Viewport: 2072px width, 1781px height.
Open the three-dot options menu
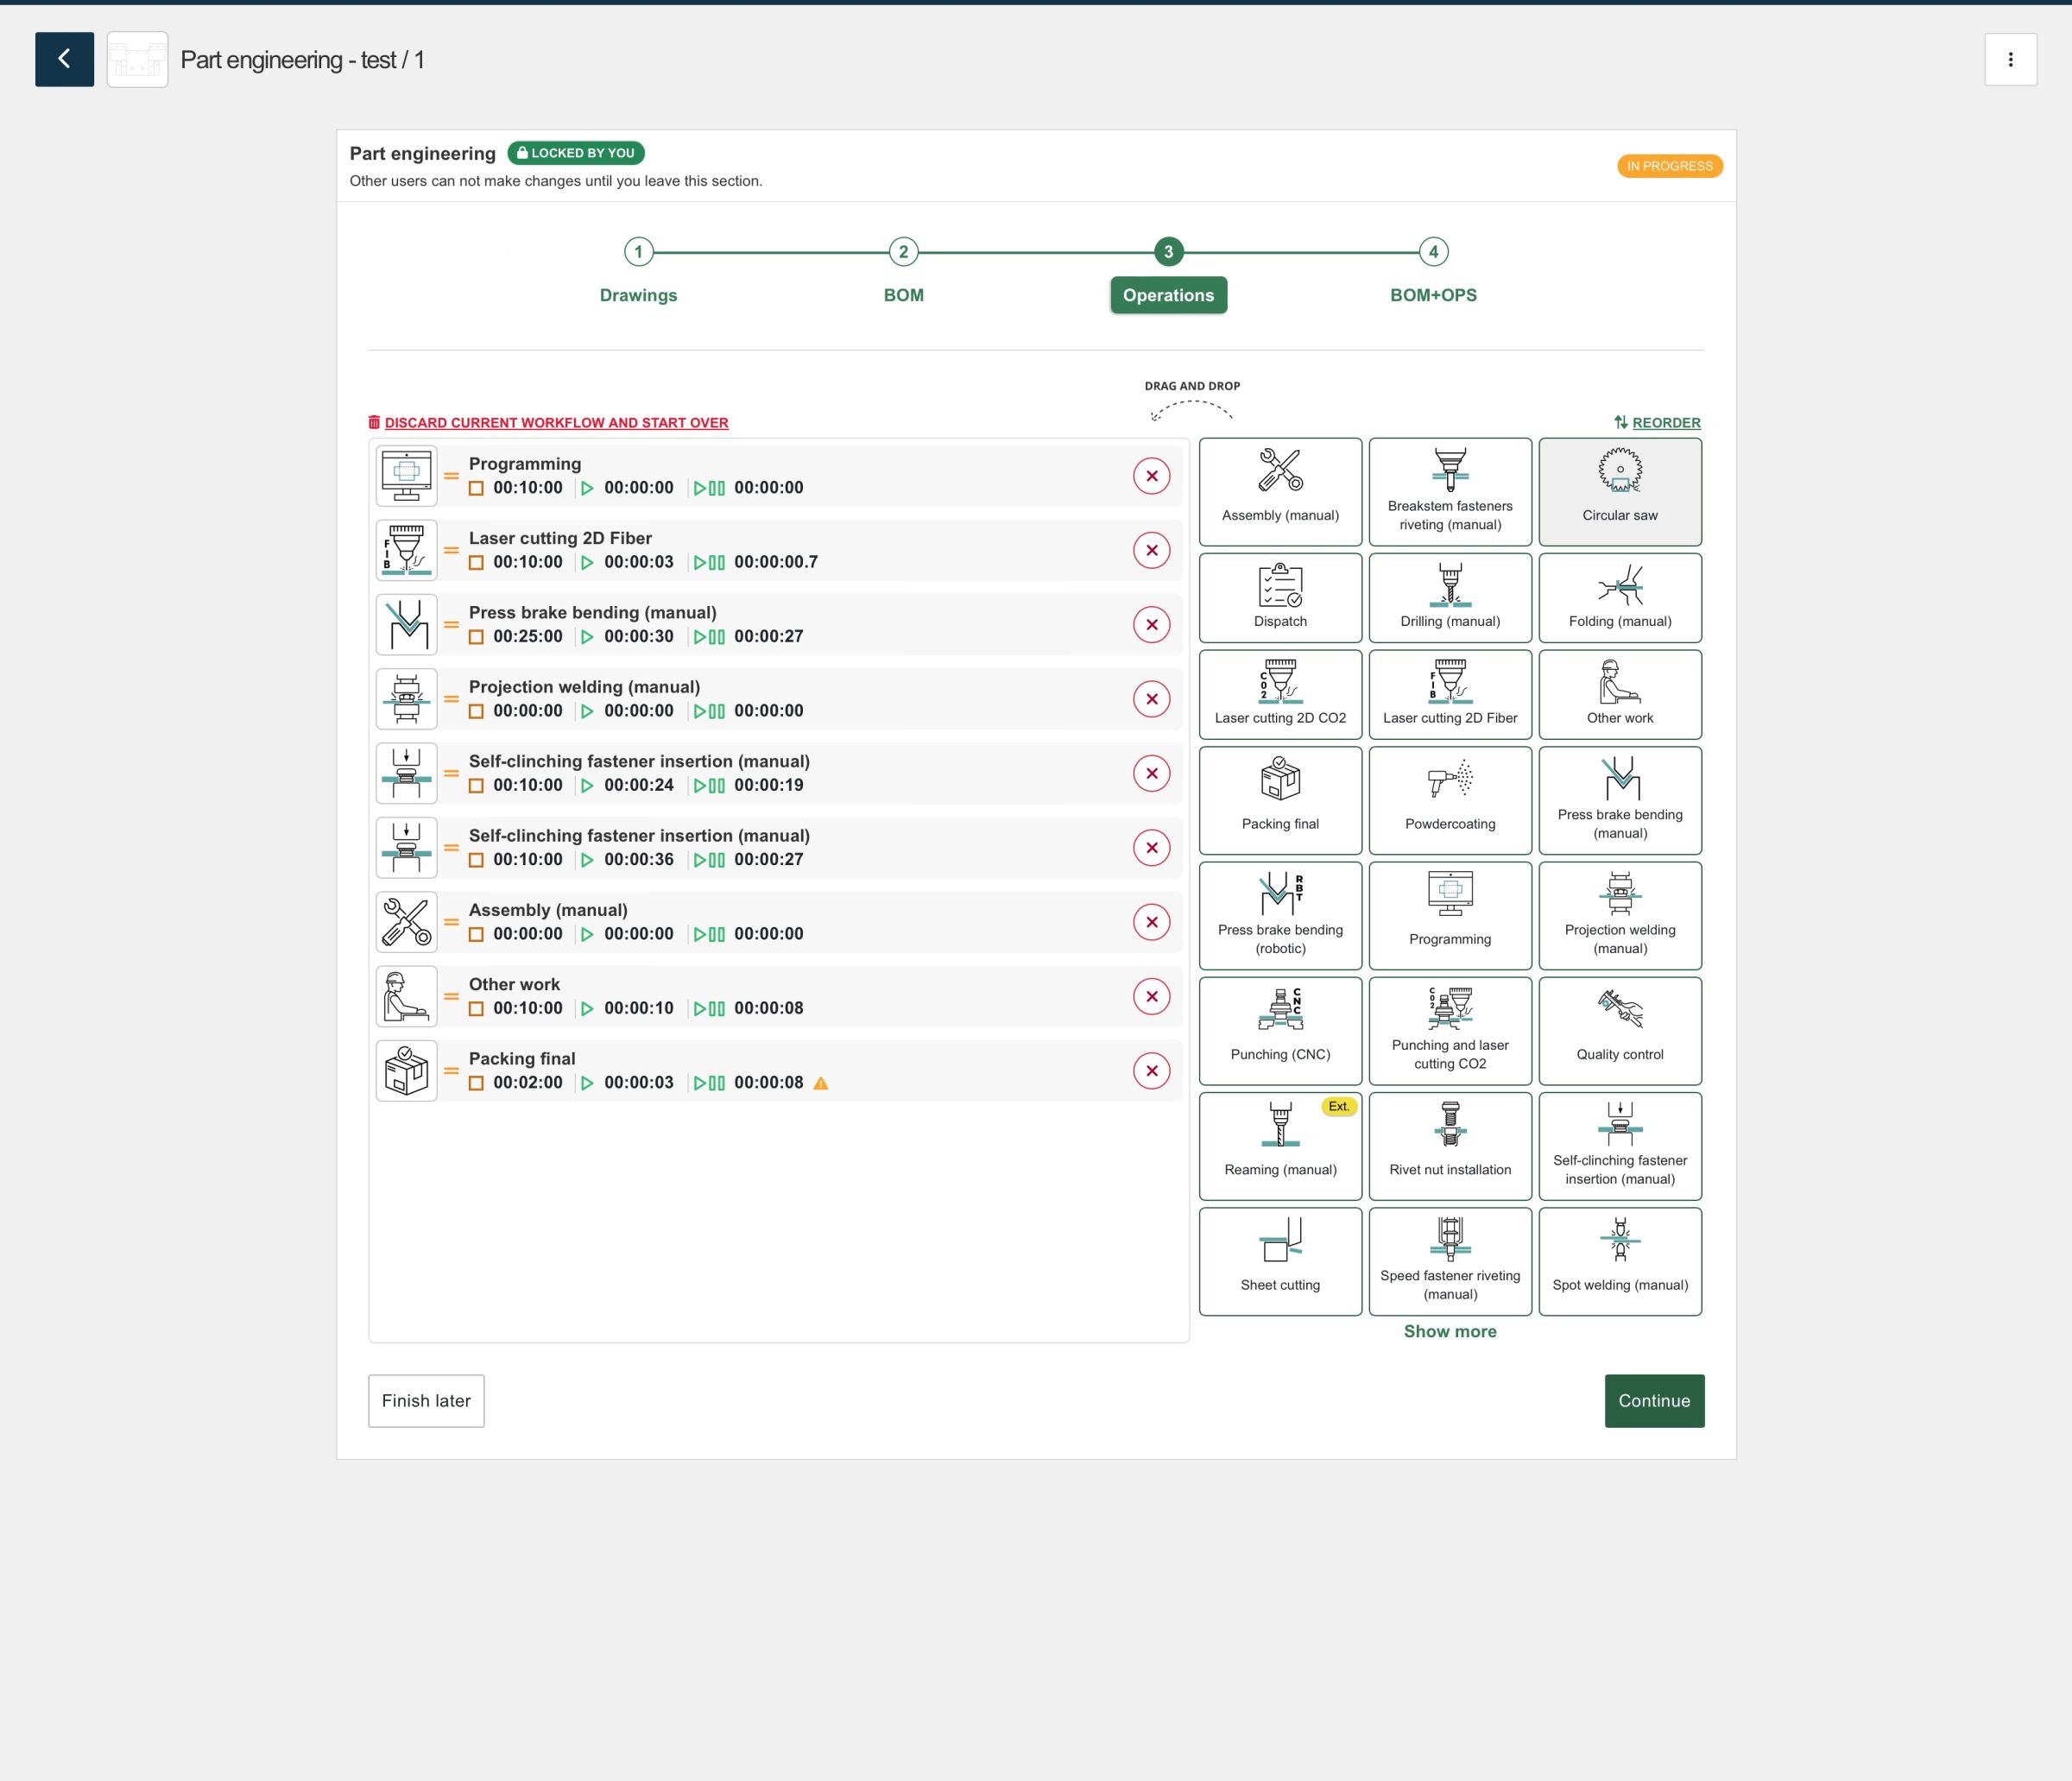point(2010,59)
